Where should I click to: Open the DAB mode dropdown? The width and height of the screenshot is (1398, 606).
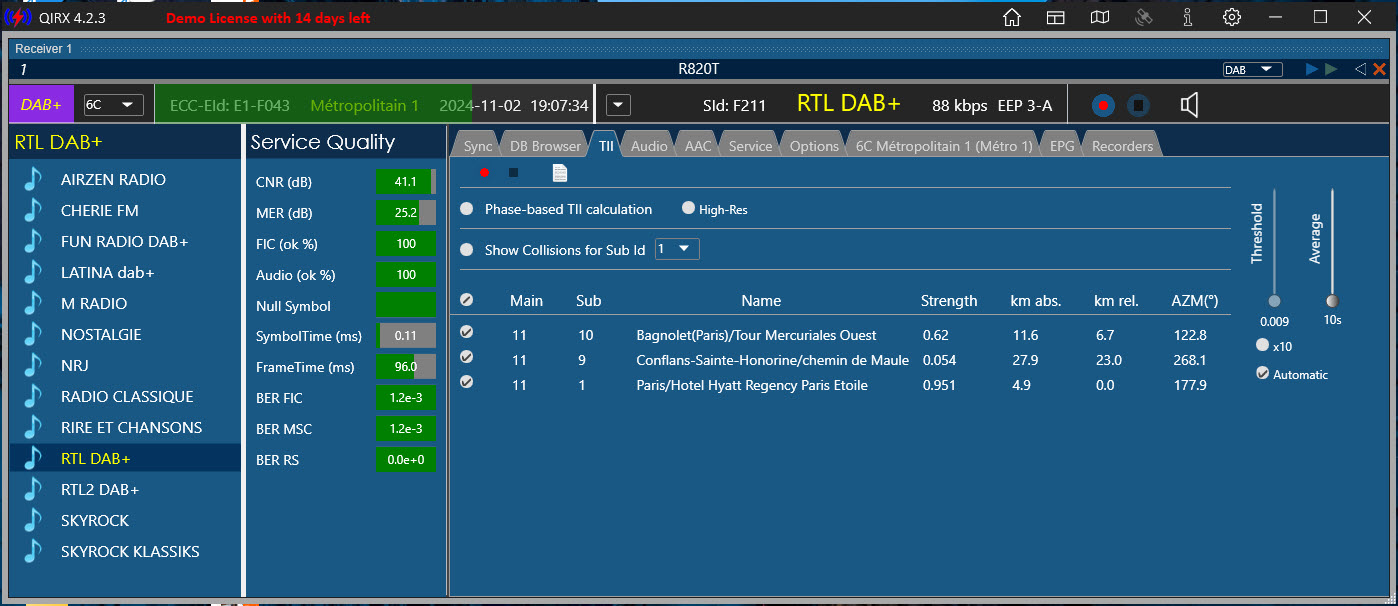tap(1253, 69)
